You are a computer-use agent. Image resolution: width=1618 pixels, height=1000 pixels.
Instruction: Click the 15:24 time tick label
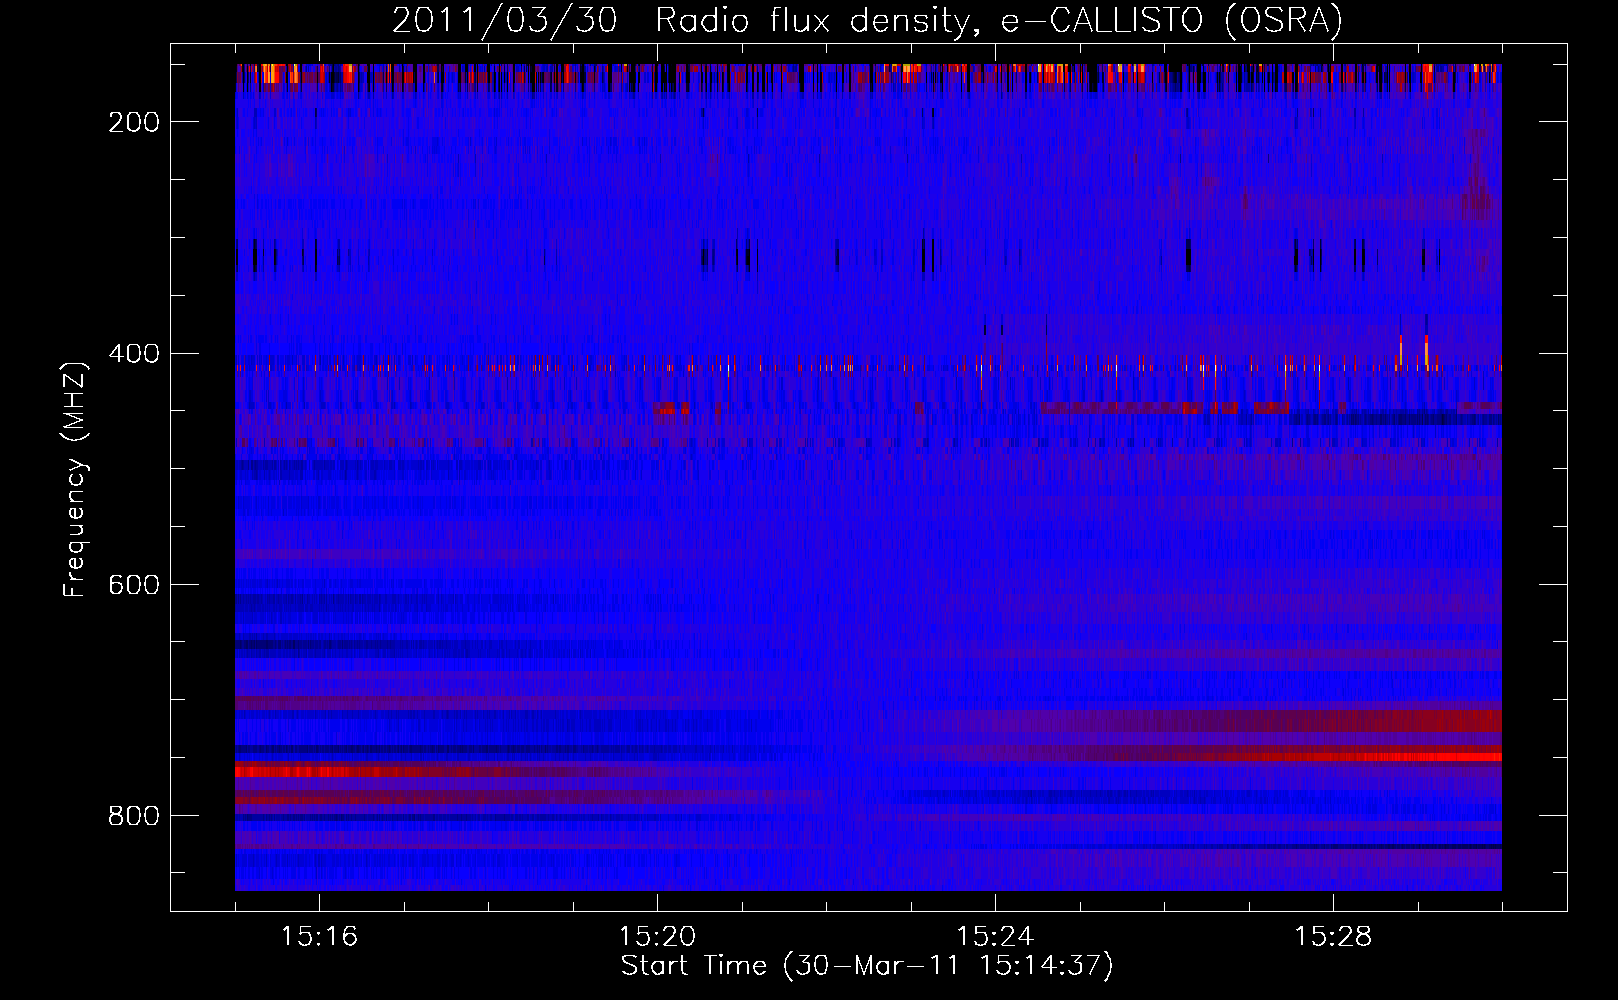pos(995,937)
